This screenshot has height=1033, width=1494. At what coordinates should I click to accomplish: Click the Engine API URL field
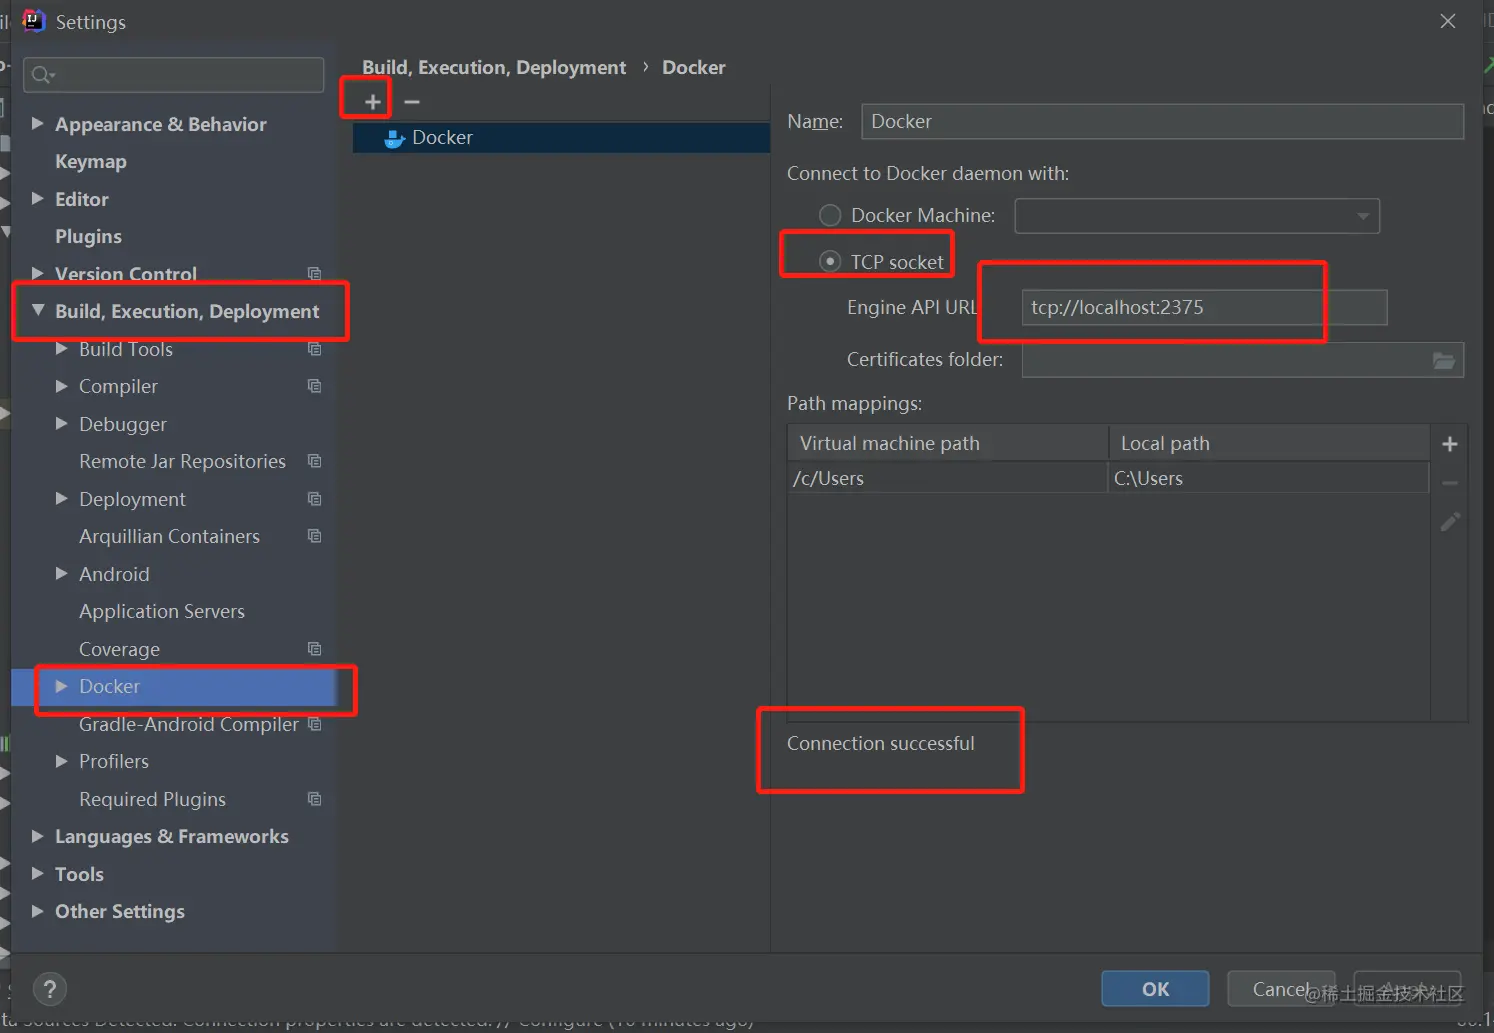[x=1204, y=307]
